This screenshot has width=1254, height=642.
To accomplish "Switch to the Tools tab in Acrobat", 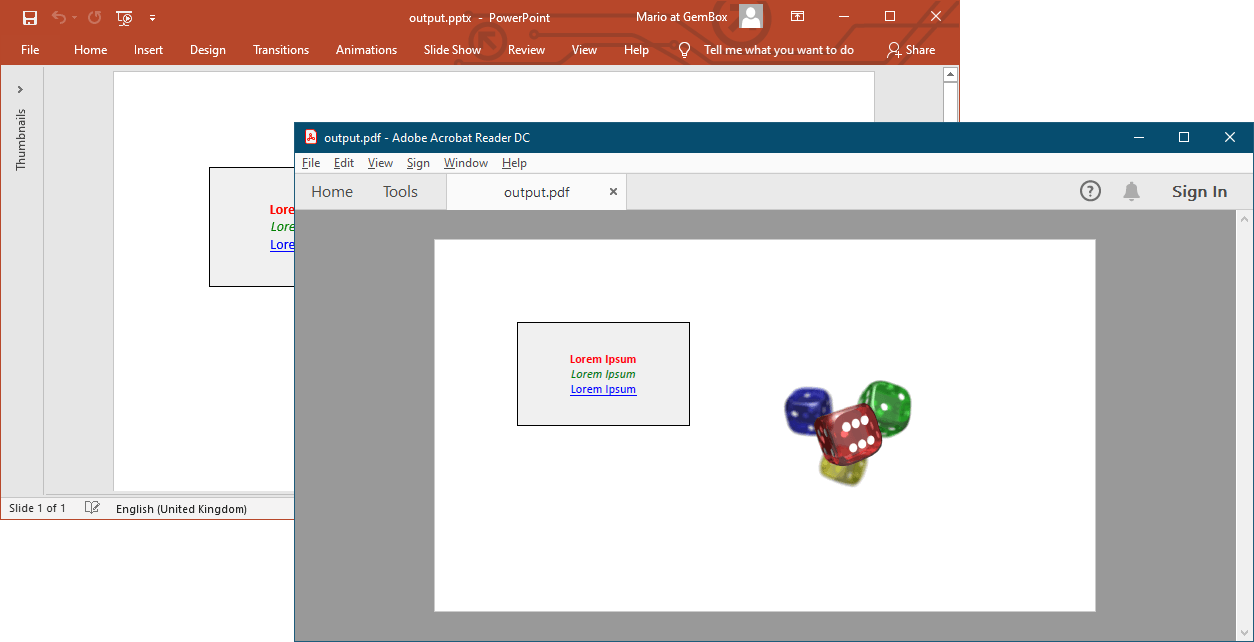I will (x=400, y=192).
